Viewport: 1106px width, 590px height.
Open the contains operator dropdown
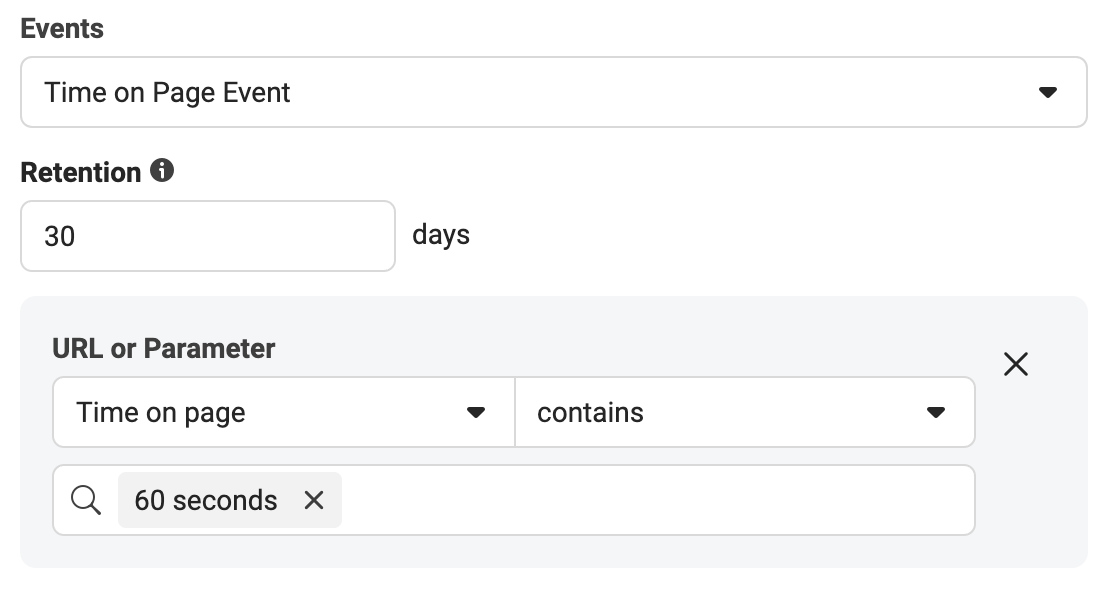745,412
